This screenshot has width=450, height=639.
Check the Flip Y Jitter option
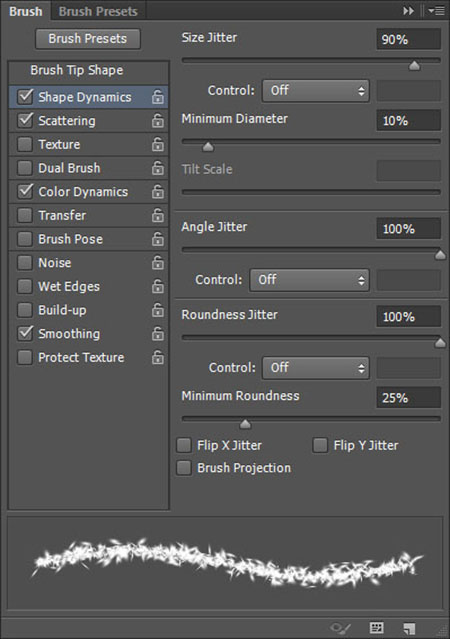[x=320, y=445]
